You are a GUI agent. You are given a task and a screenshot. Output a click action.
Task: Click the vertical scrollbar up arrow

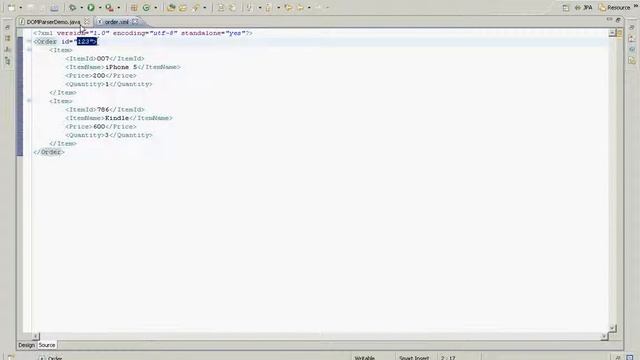612,33
